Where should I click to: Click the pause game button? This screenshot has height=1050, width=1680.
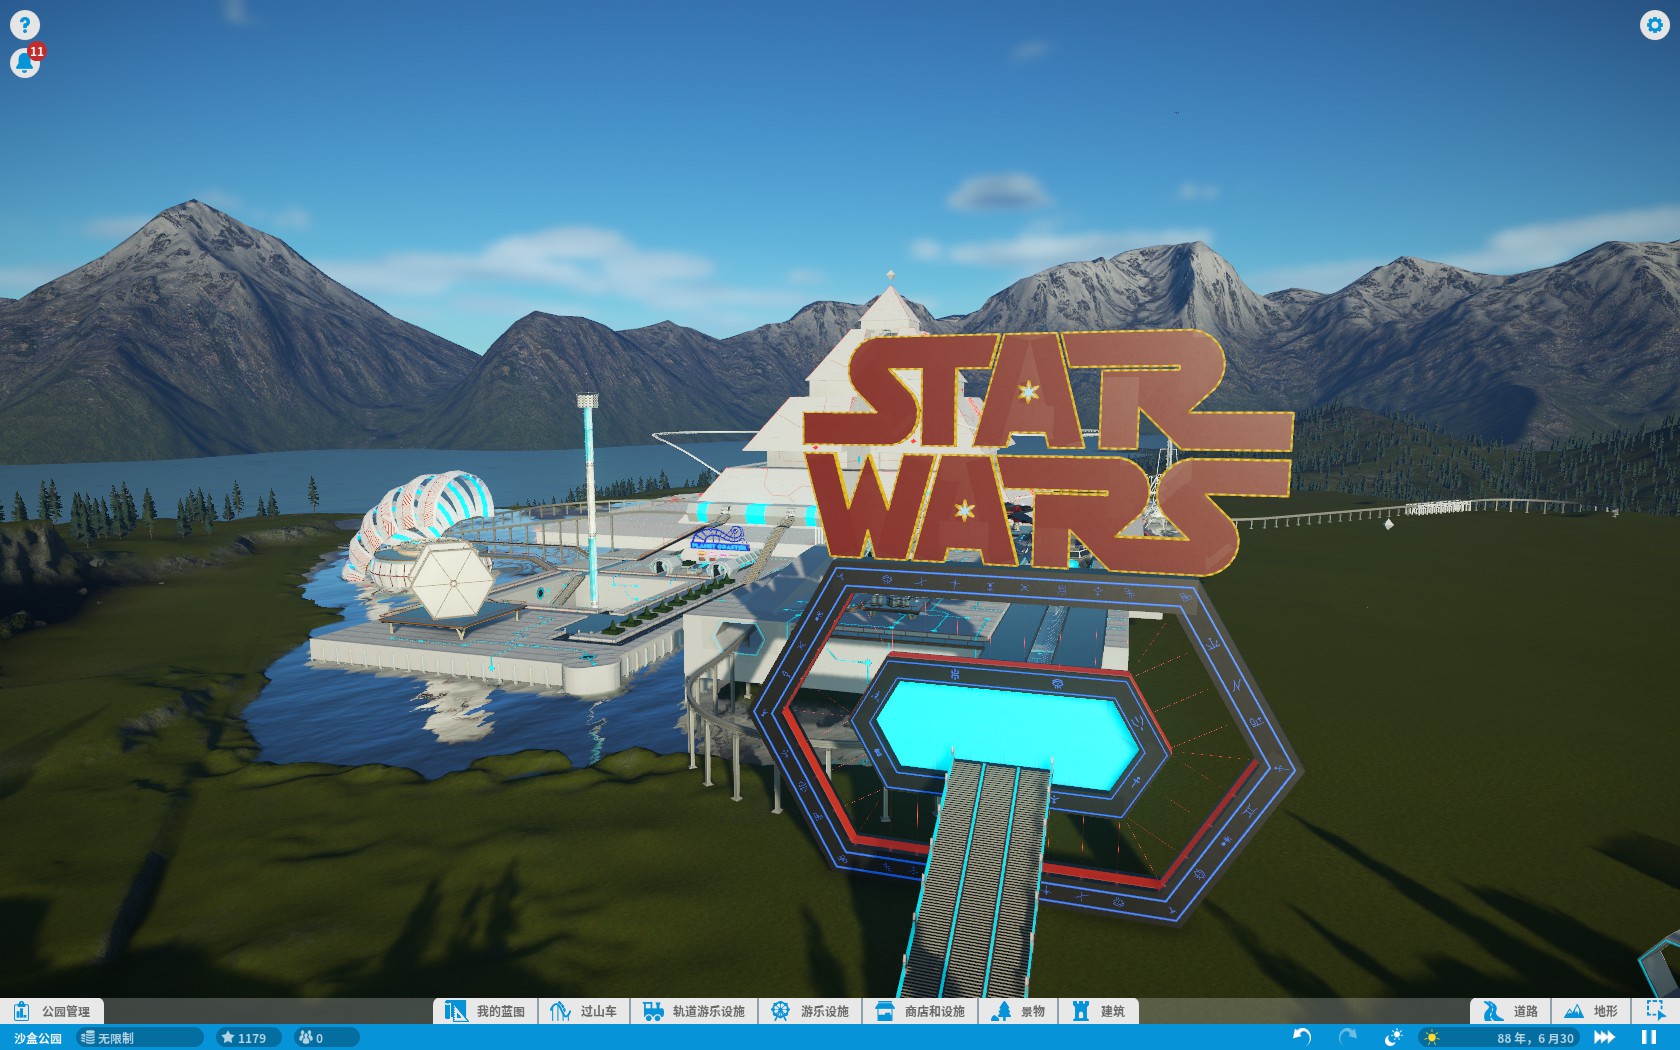(x=1649, y=1038)
